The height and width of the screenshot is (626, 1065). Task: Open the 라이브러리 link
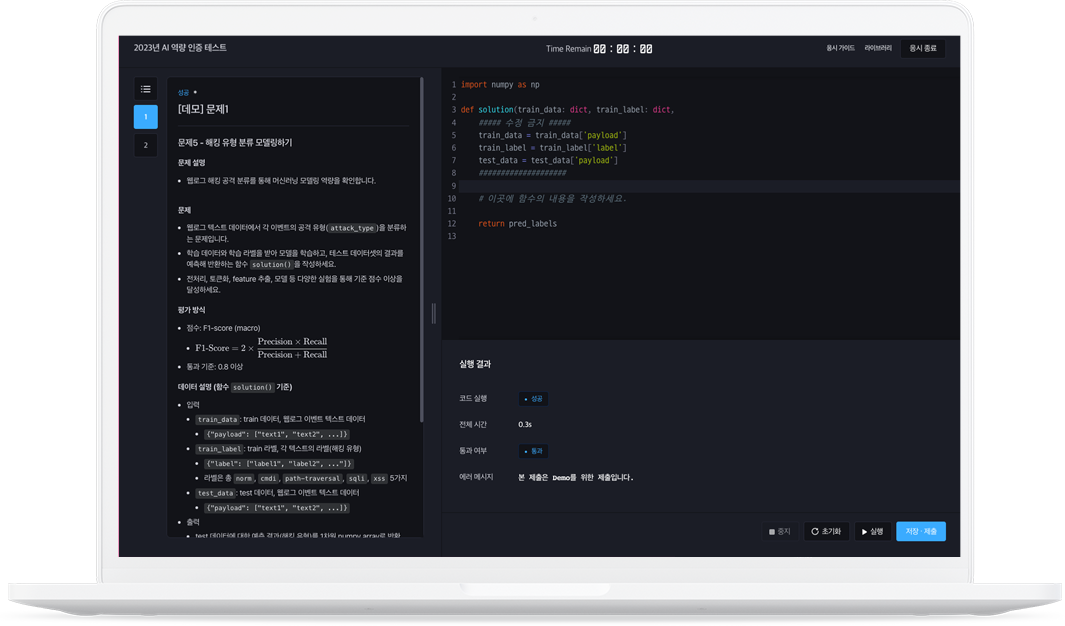pyautogui.click(x=878, y=48)
